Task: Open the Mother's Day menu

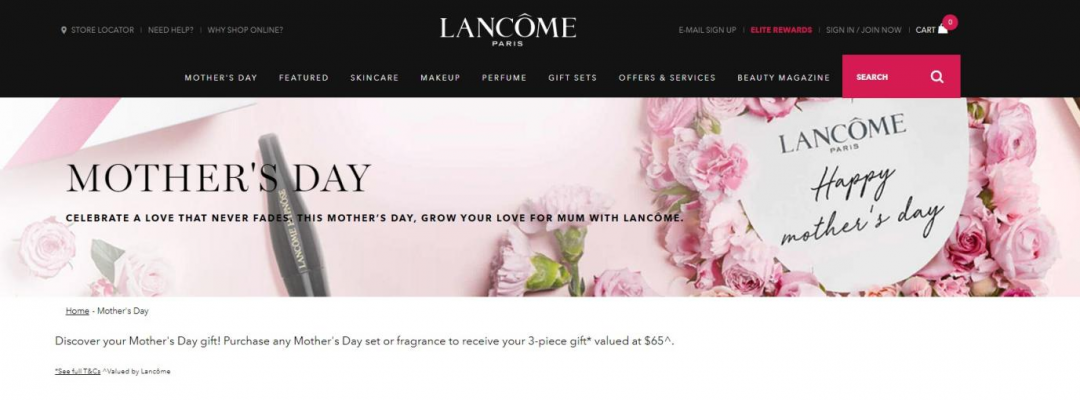Action: point(220,78)
